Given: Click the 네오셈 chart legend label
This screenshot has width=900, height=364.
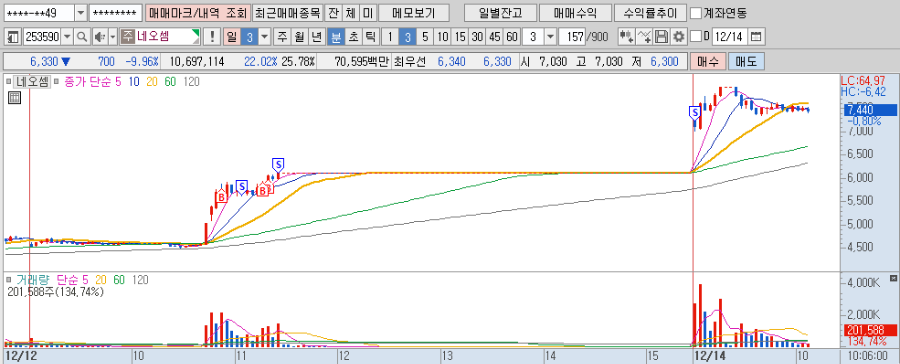Looking at the screenshot, I should tap(33, 82).
